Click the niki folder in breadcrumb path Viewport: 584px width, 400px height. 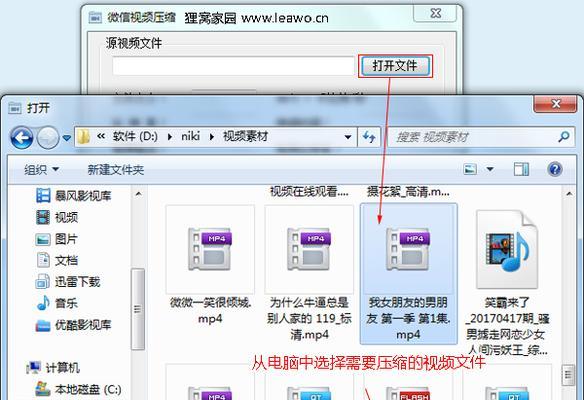coord(191,137)
